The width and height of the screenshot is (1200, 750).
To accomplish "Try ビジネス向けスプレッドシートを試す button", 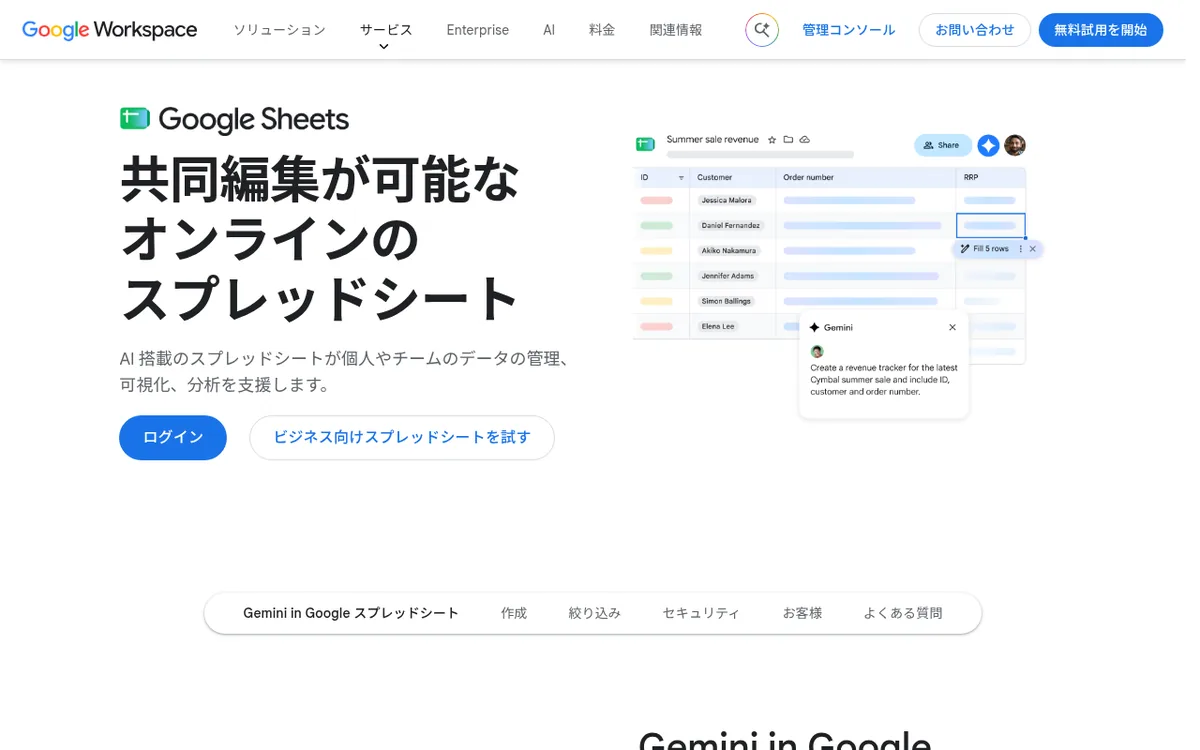I will tap(402, 438).
